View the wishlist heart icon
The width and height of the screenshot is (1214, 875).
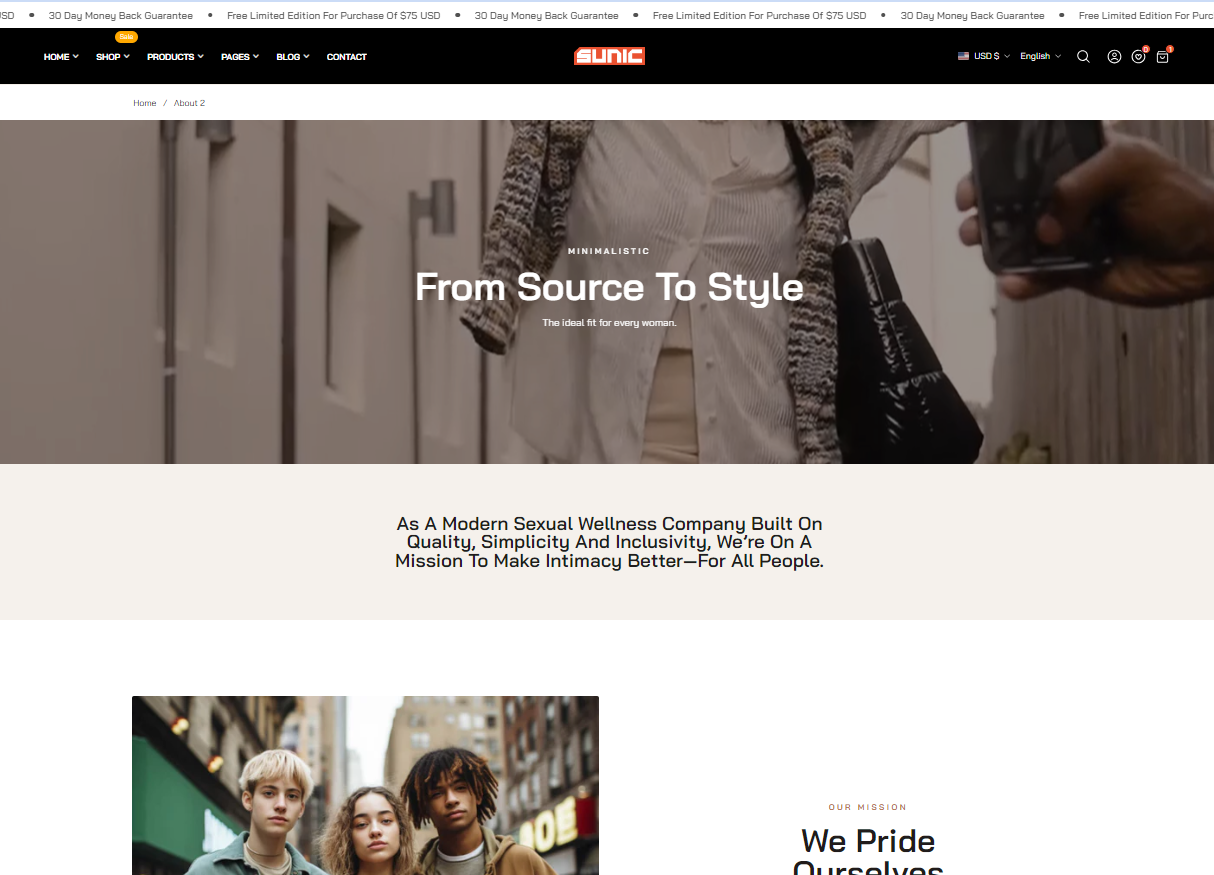[x=1138, y=57]
